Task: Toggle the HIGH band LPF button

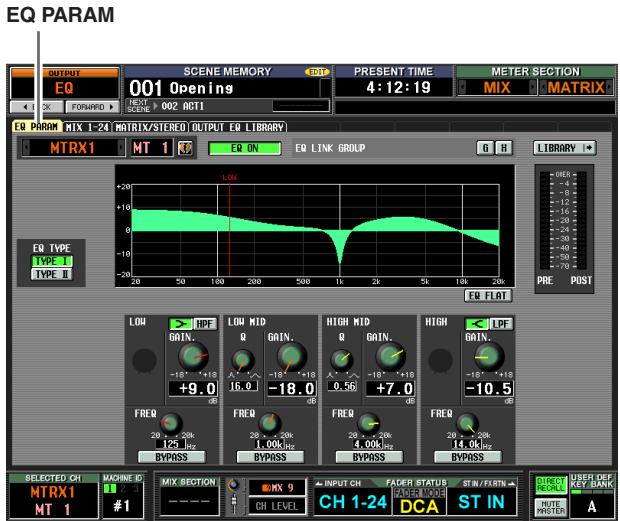Action: [x=501, y=324]
